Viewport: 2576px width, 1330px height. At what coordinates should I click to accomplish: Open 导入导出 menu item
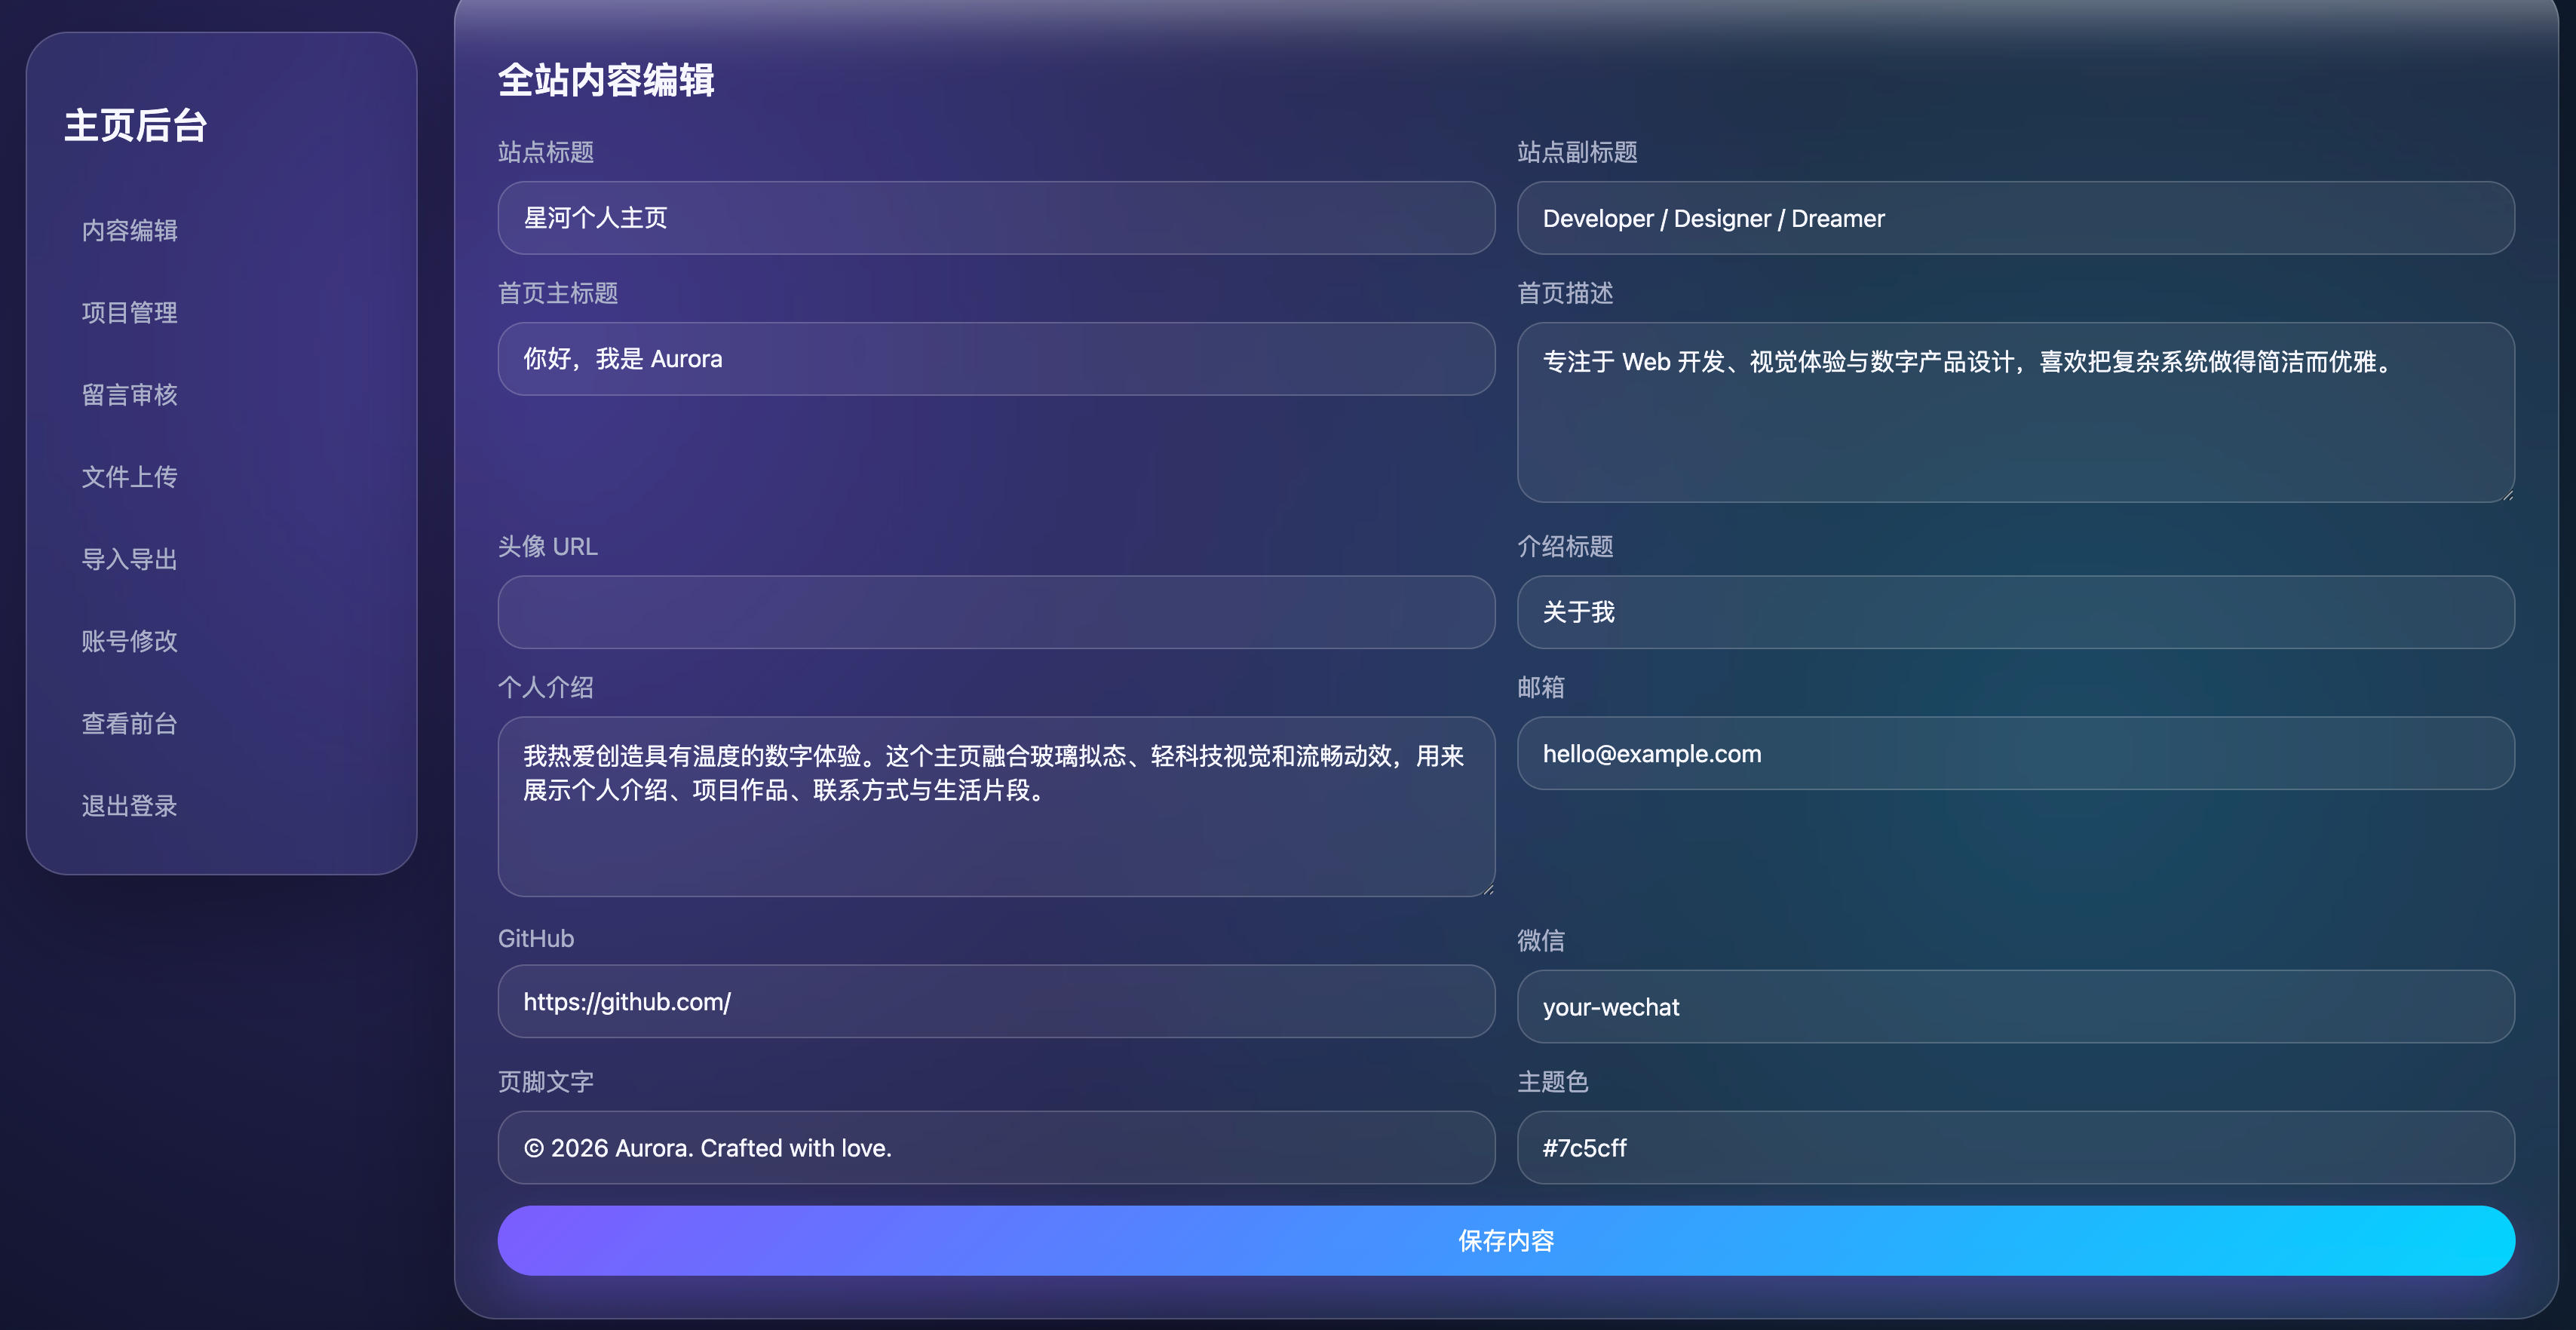[130, 559]
